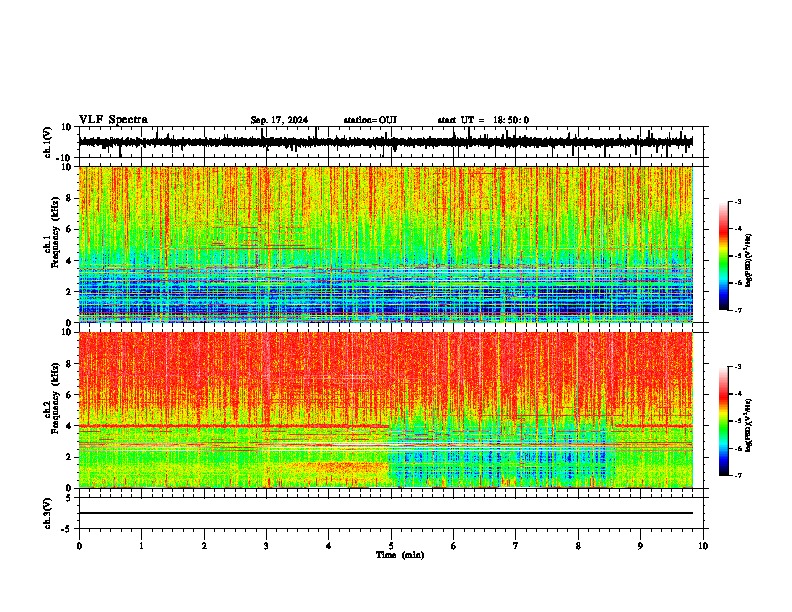This screenshot has width=792, height=612.
Task: Click the flat ch.3 voltage trace line
Action: (x=386, y=513)
